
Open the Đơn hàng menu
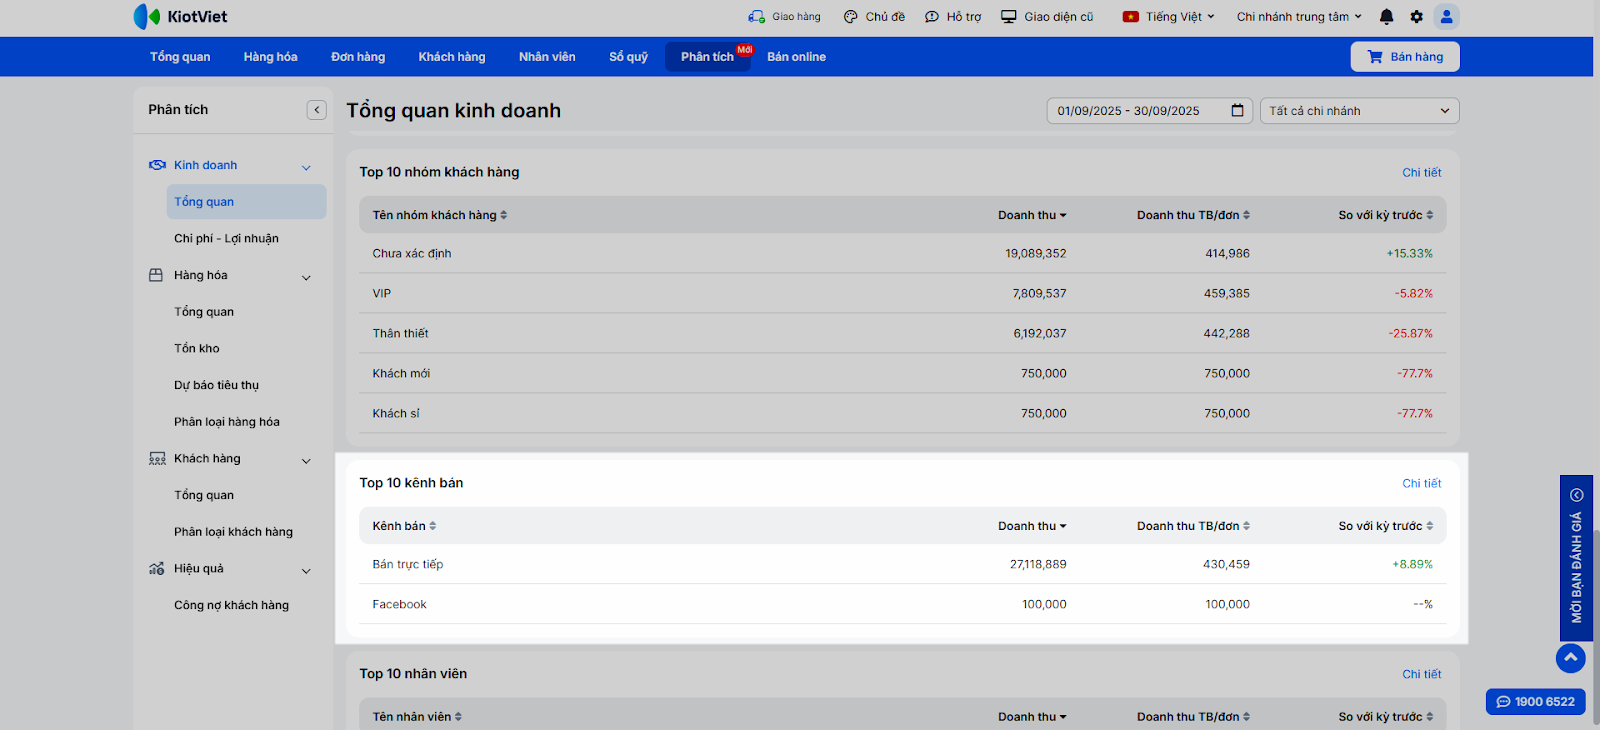358,57
